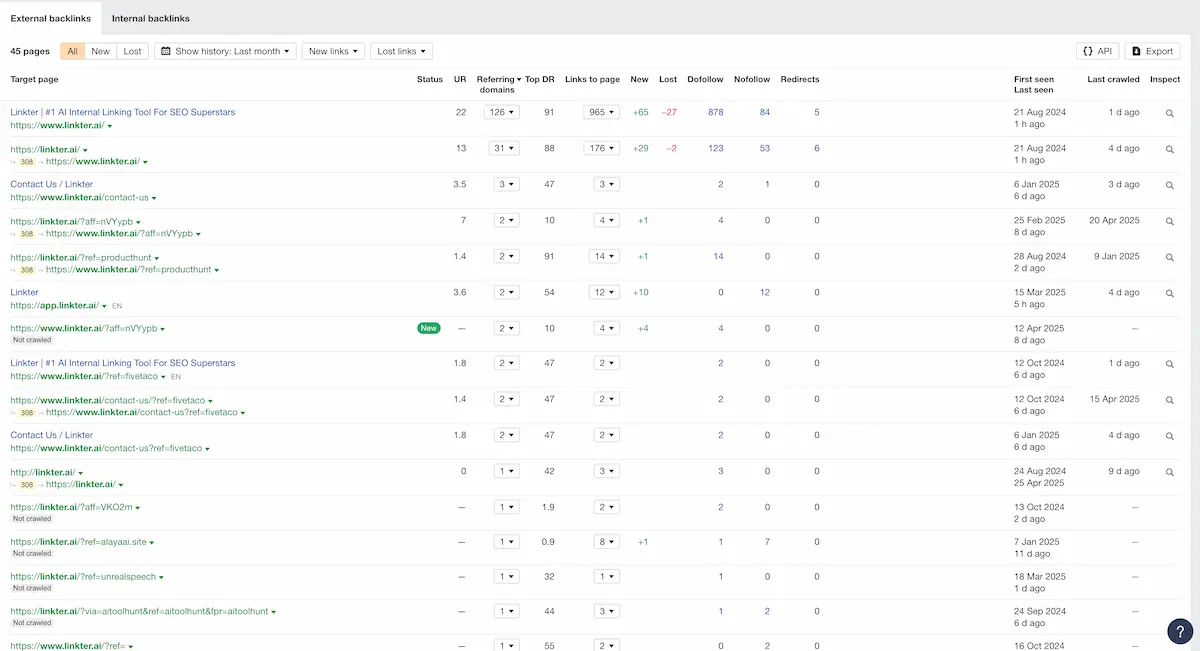Expand links to page 12 dropdown

tap(606, 293)
